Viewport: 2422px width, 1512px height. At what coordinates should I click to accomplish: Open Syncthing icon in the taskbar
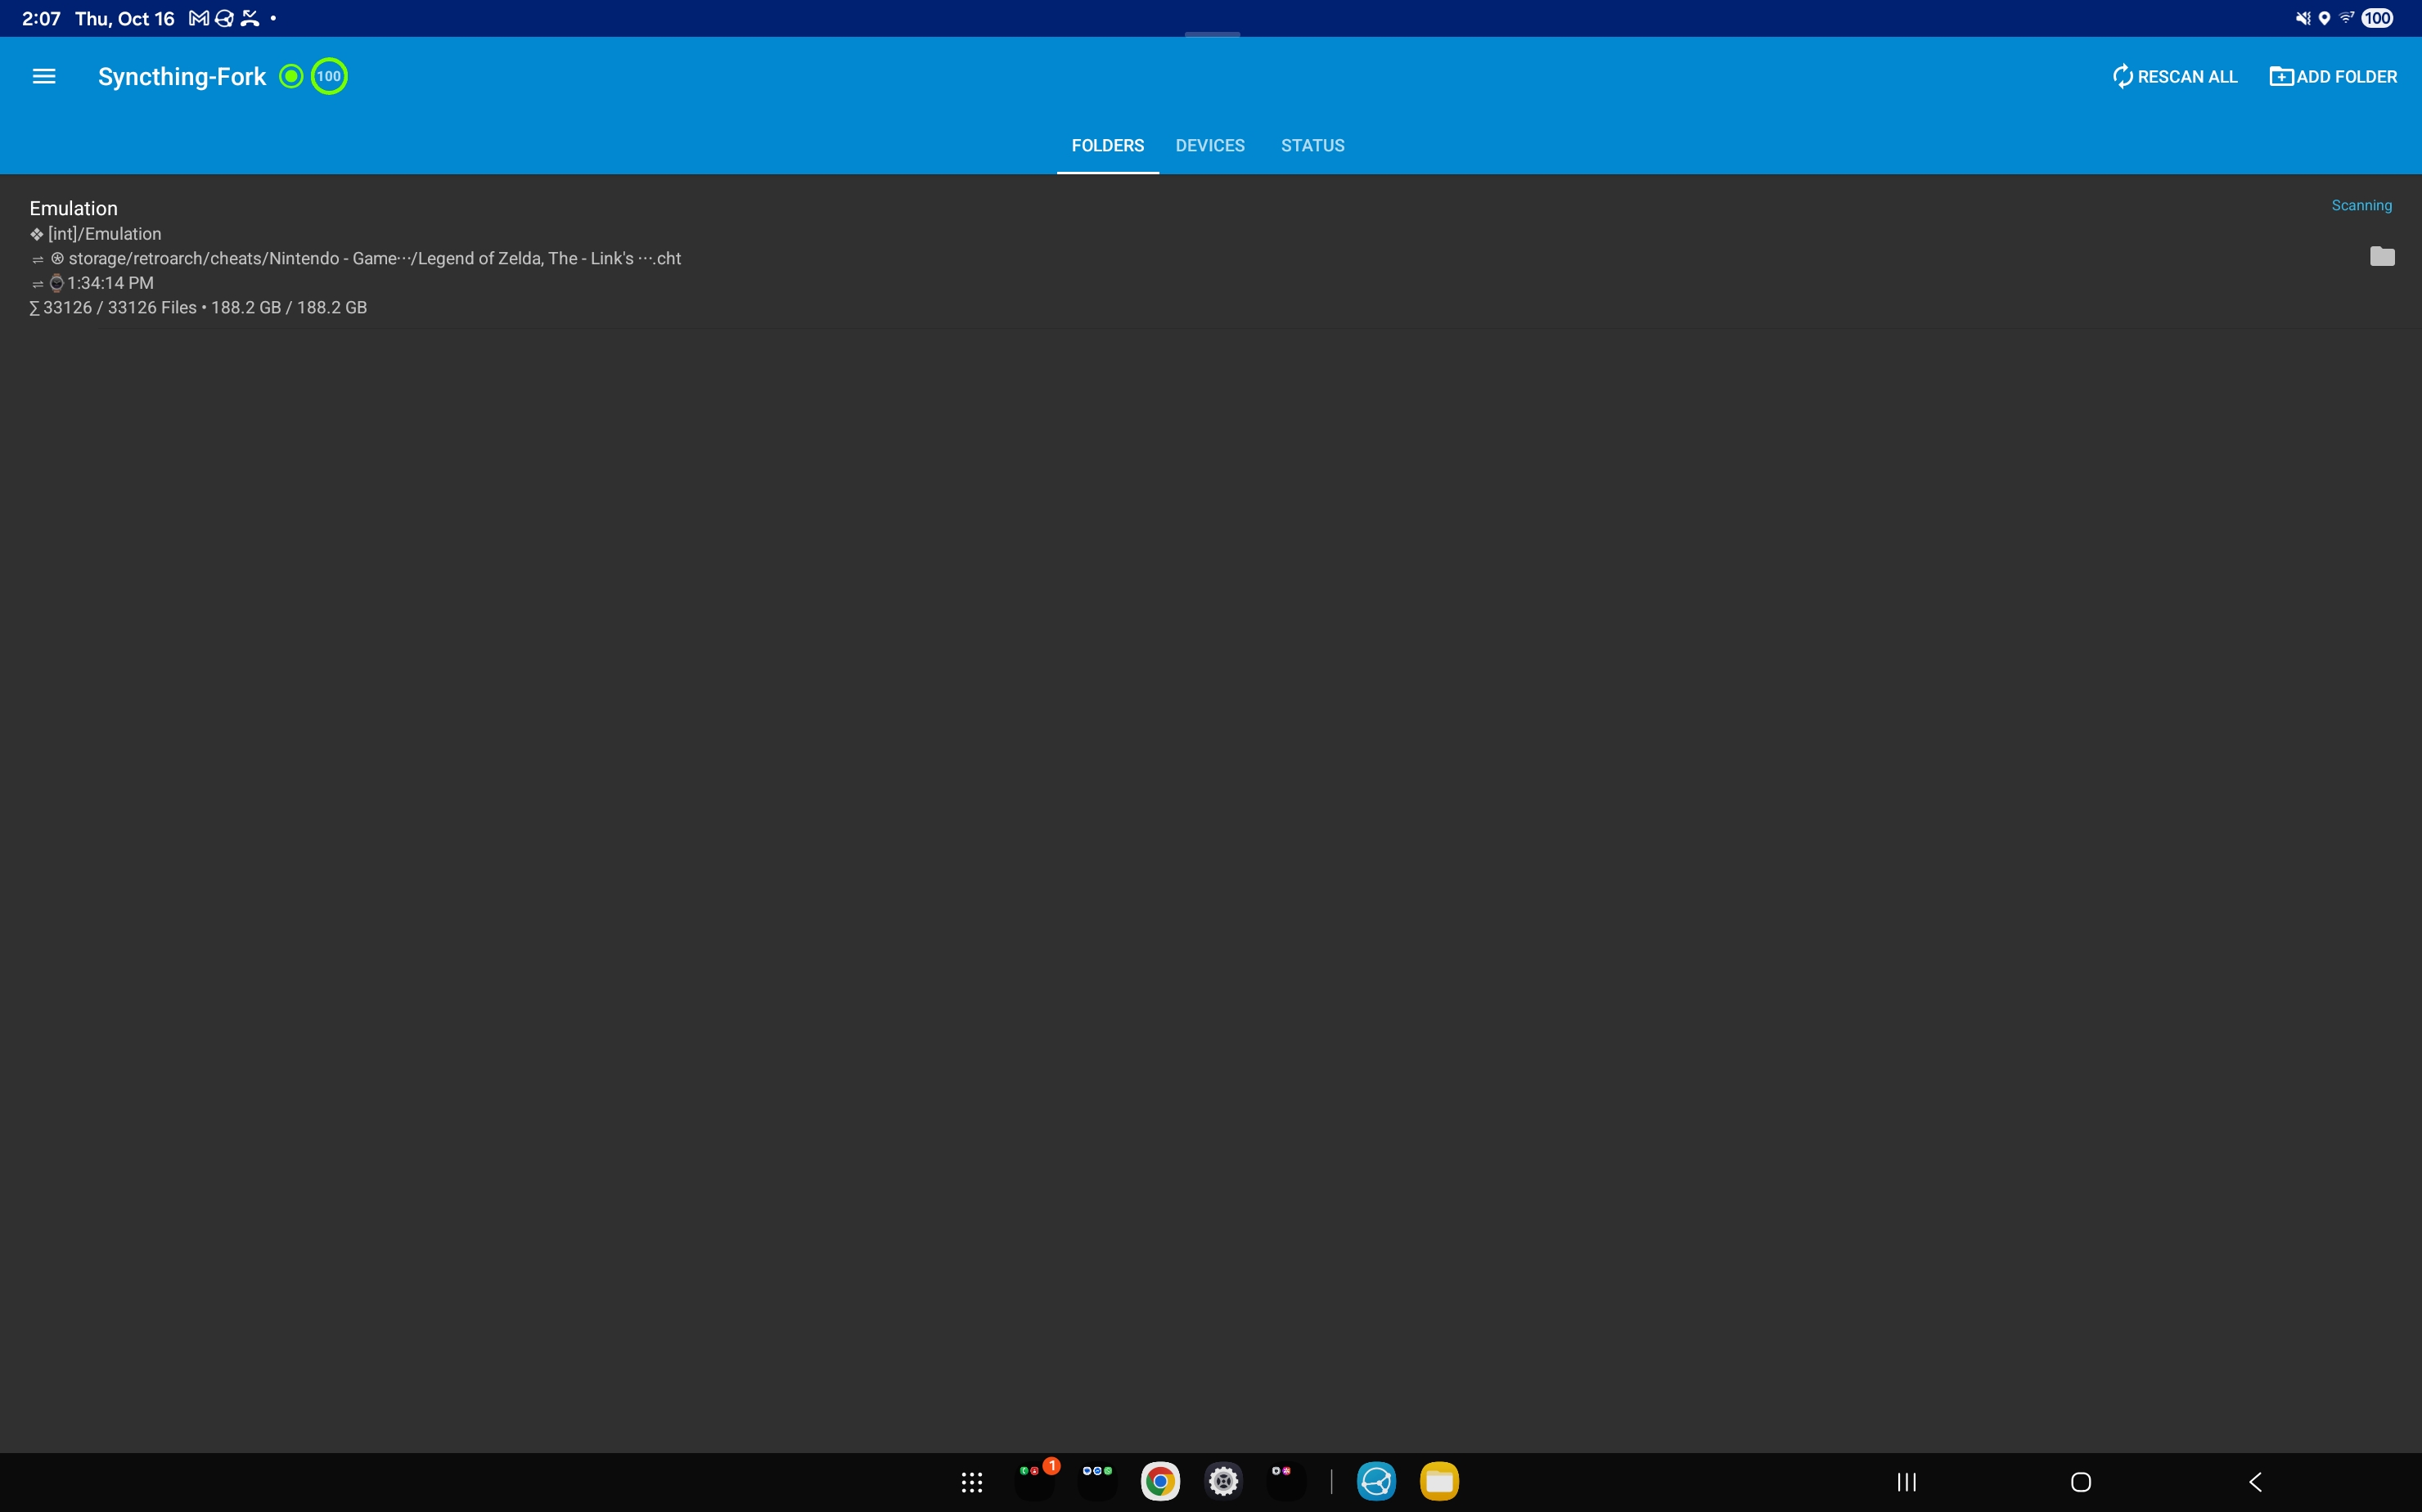pyautogui.click(x=1376, y=1482)
